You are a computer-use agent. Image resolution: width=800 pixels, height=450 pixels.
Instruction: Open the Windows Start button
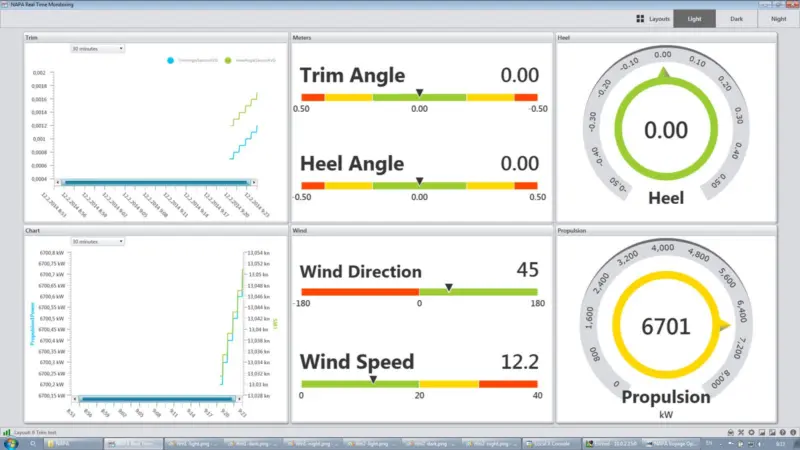pyautogui.click(x=11, y=444)
